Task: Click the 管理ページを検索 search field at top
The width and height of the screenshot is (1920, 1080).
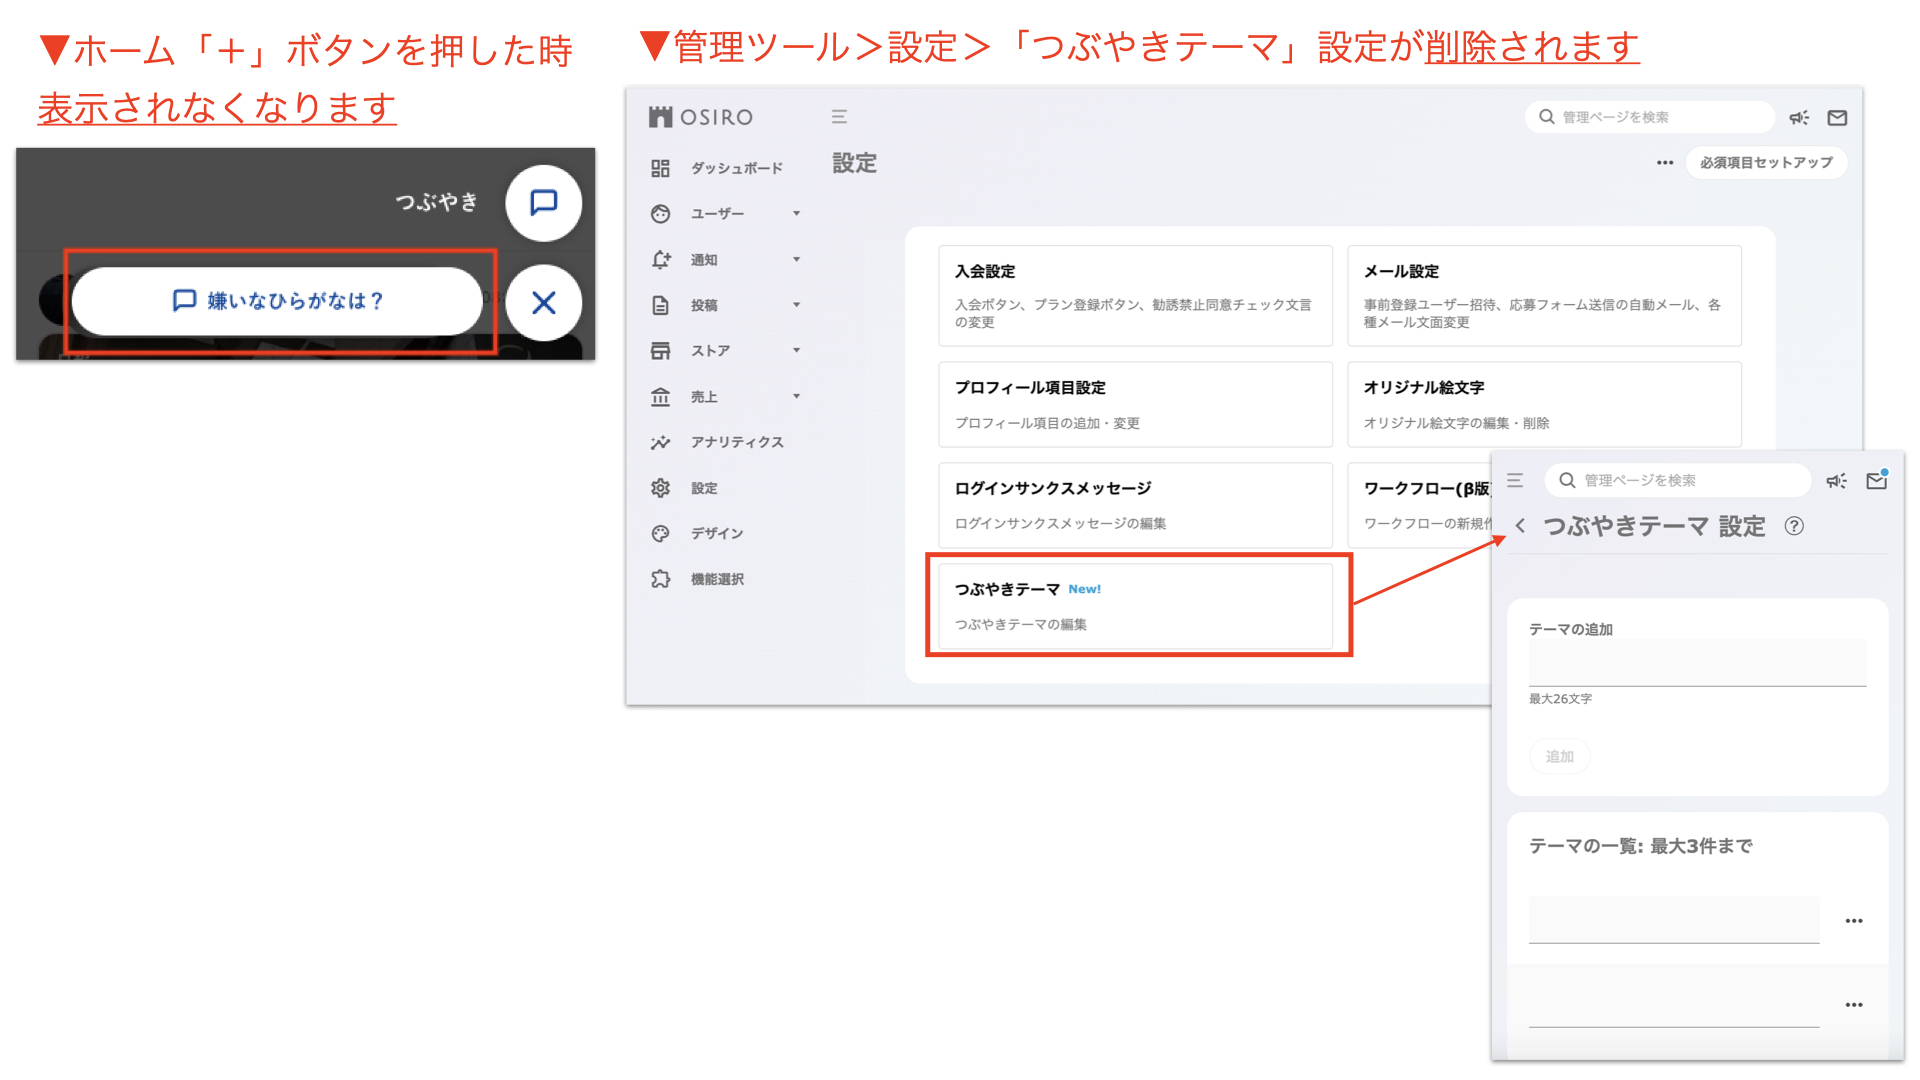Action: pos(1650,117)
